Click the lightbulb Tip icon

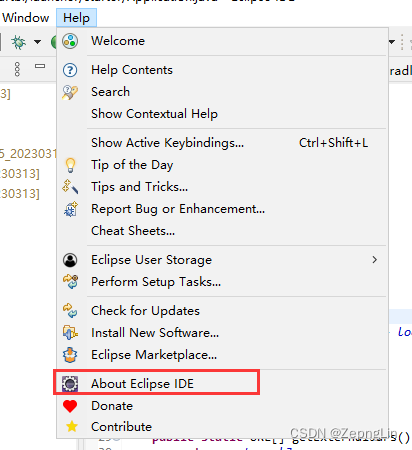pos(70,165)
